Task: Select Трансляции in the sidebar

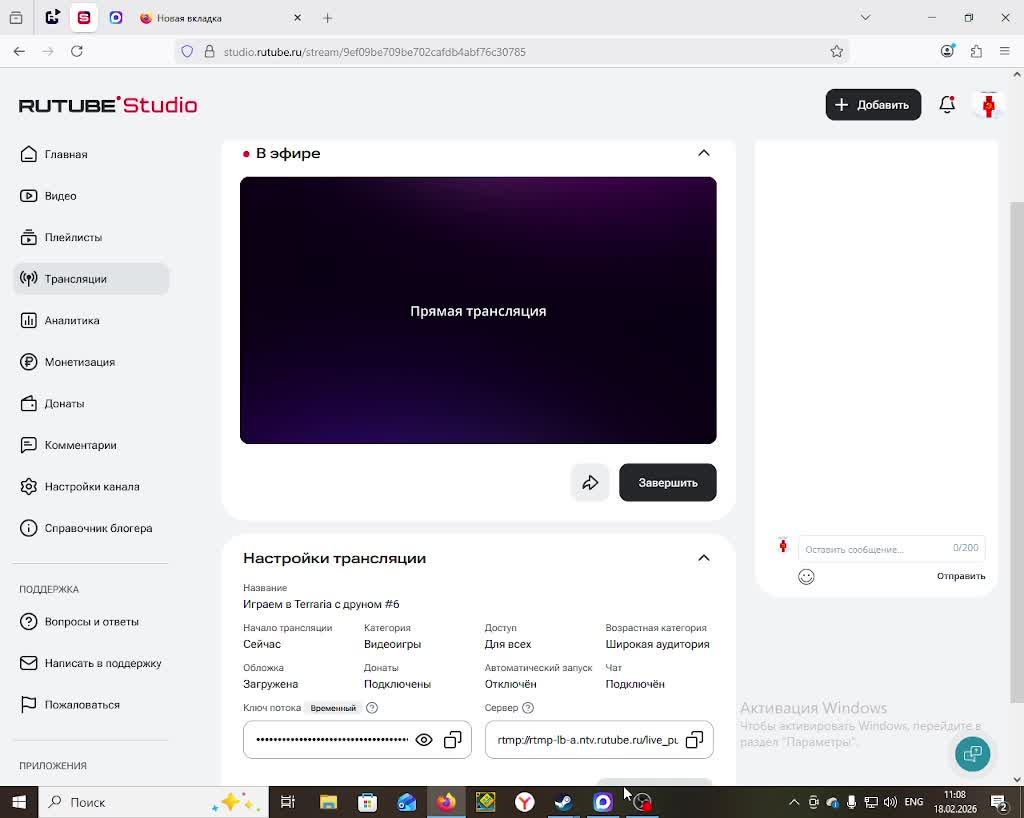Action: click(91, 279)
